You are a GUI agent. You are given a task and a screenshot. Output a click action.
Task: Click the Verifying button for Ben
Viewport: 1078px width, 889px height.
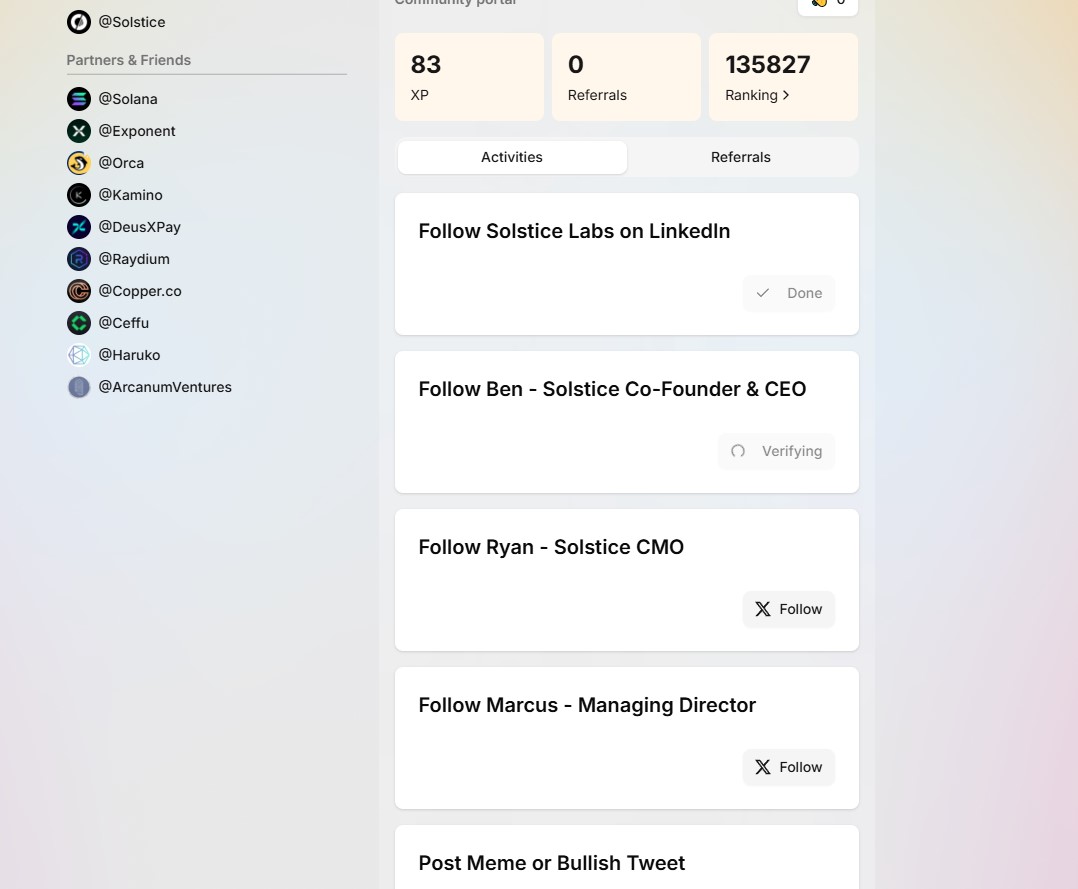click(x=776, y=451)
